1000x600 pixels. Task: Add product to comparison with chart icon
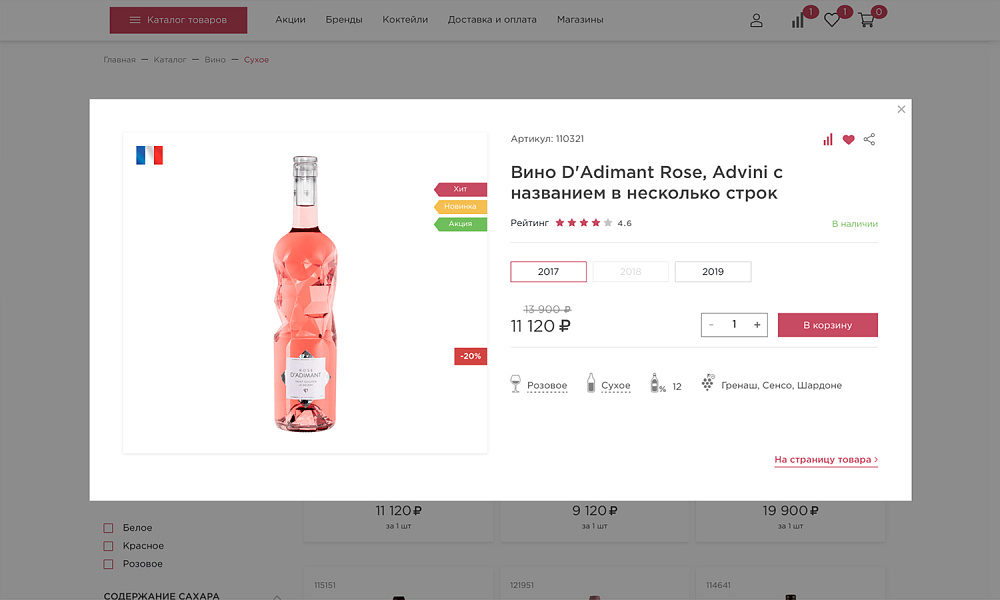[x=827, y=139]
